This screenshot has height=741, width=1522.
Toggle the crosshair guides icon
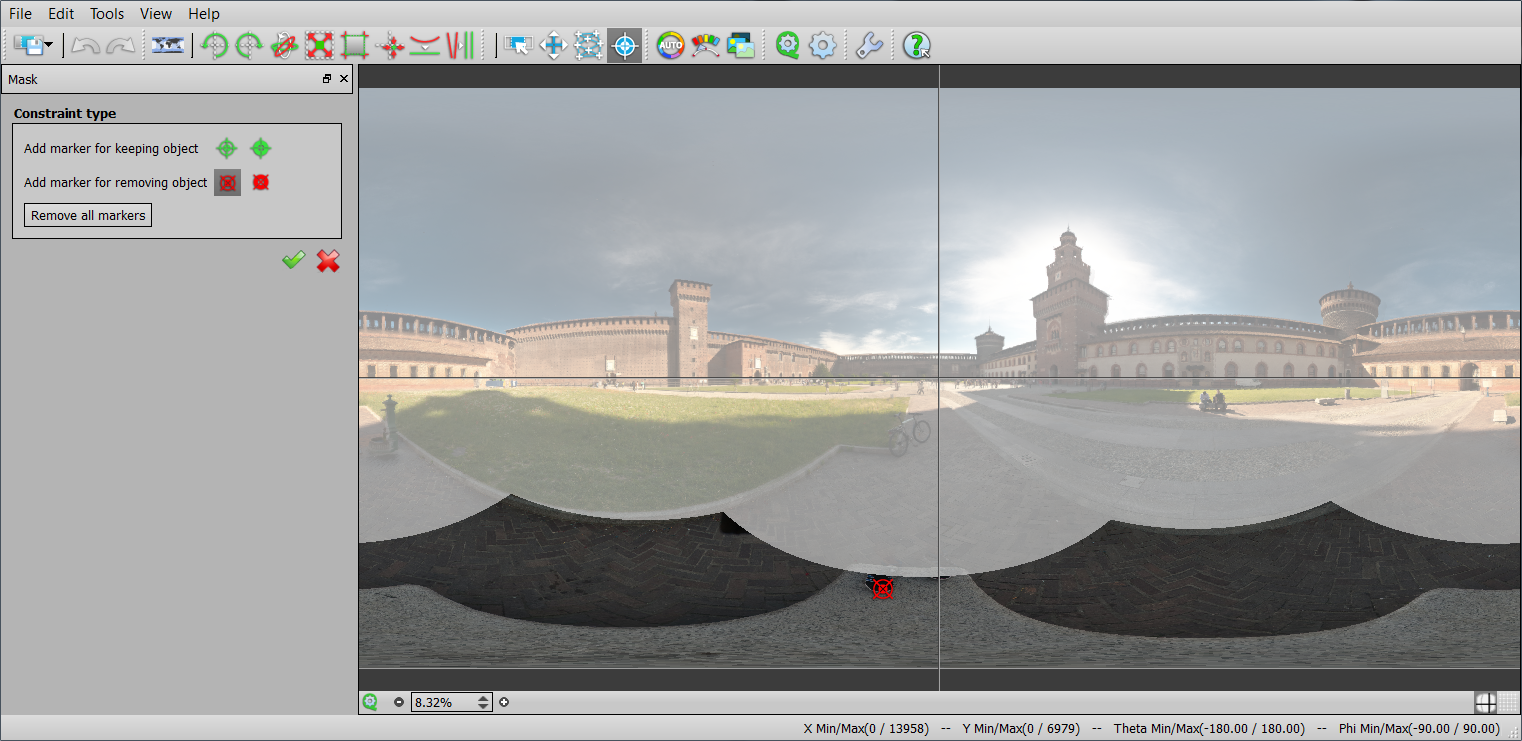click(1485, 702)
